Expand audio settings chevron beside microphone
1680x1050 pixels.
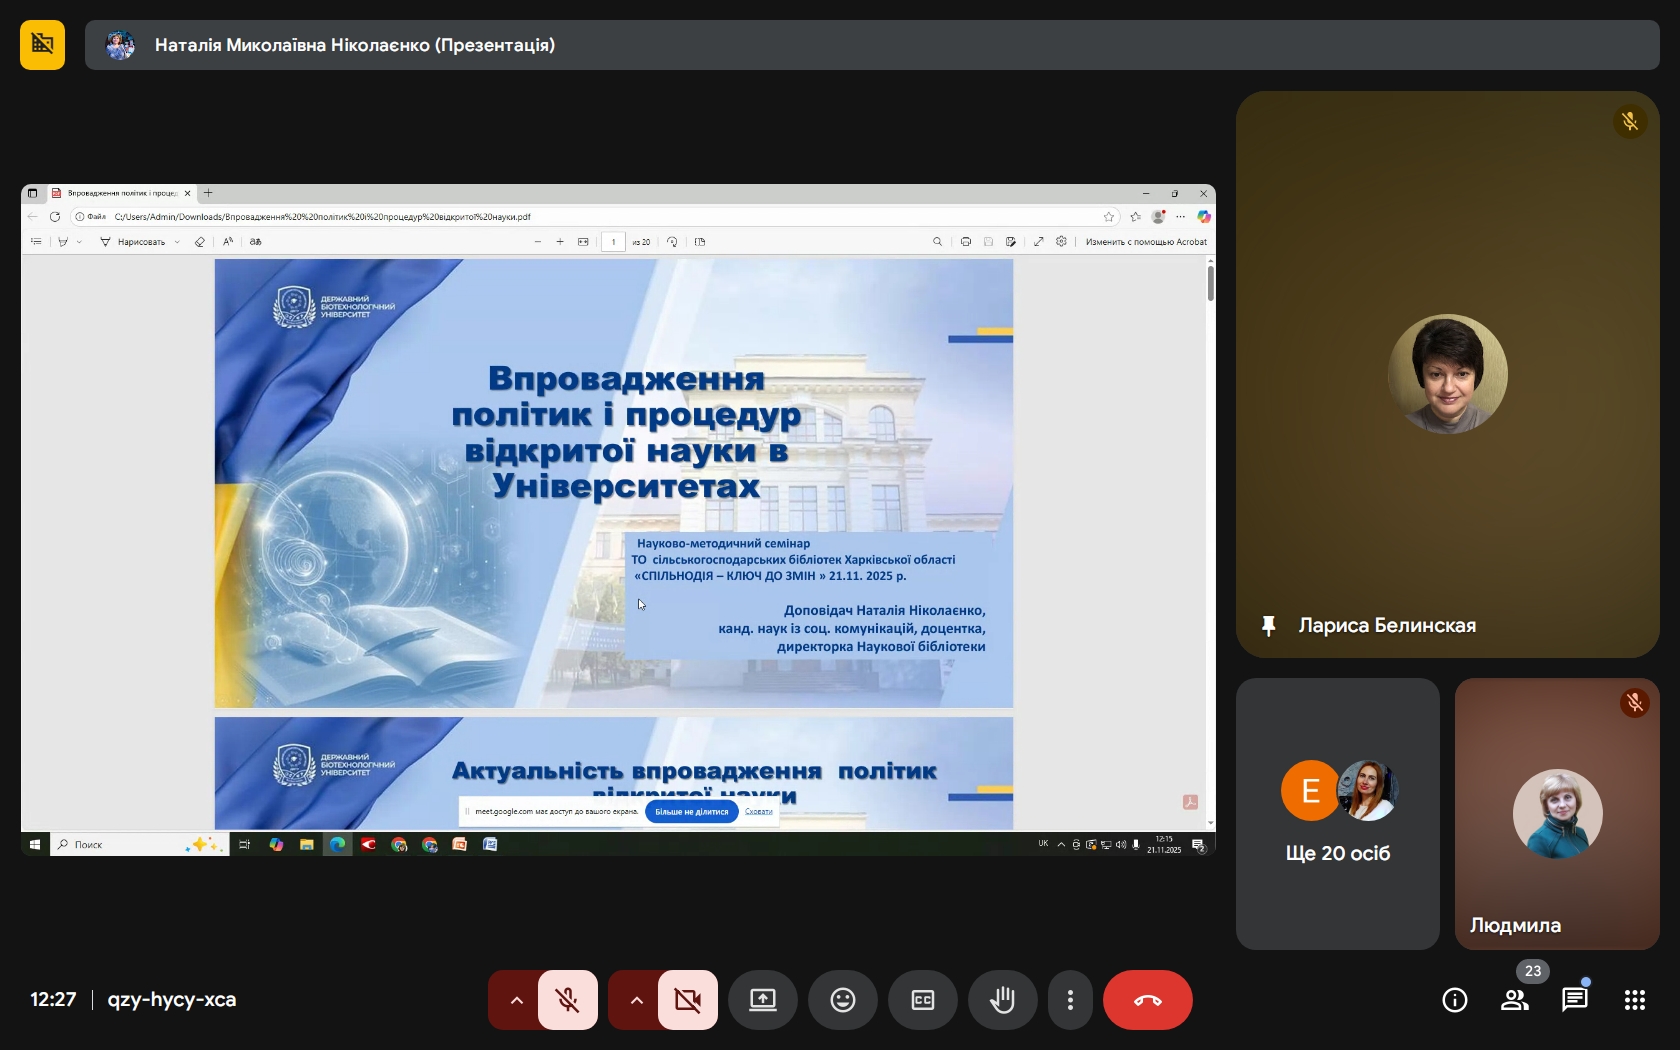coord(515,1000)
